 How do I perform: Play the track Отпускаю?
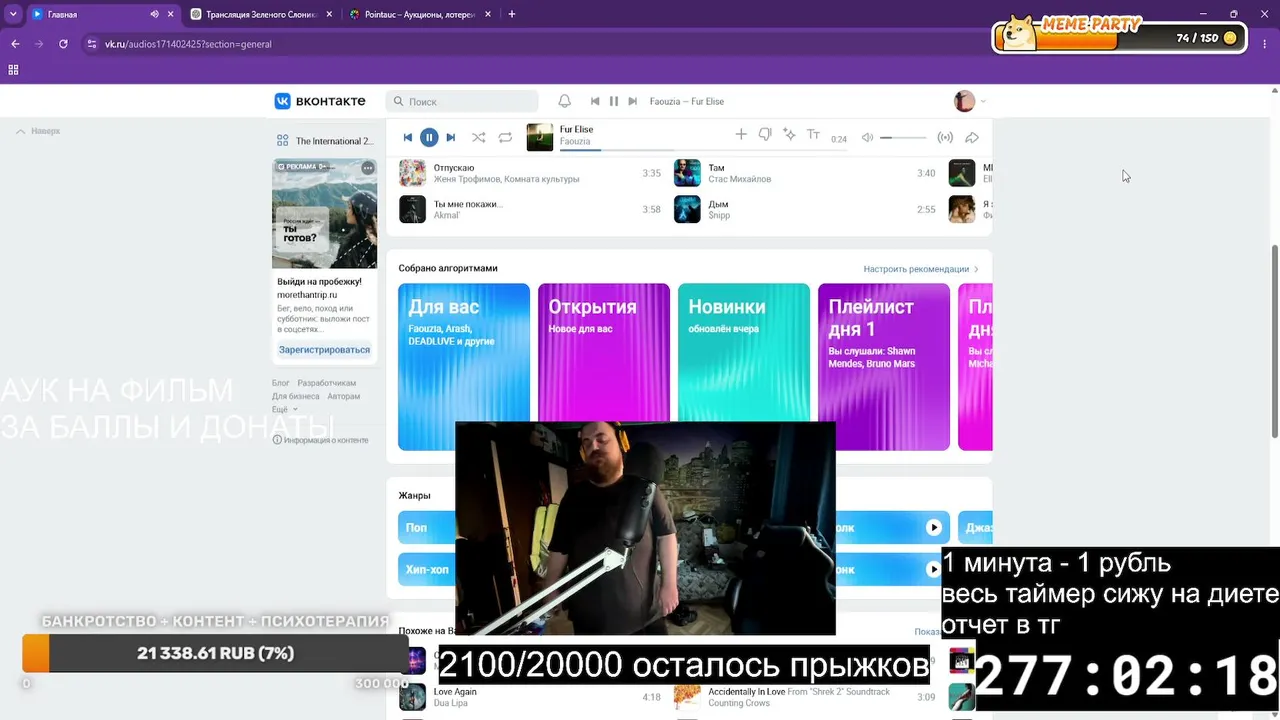412,173
